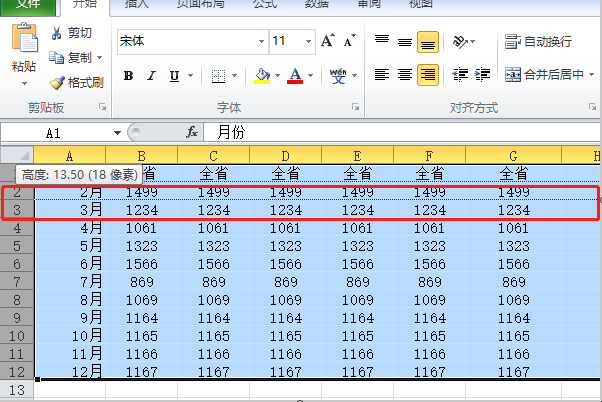Click the phonetic guide wén icon
Viewport: 602px width, 402px height.
338,76
